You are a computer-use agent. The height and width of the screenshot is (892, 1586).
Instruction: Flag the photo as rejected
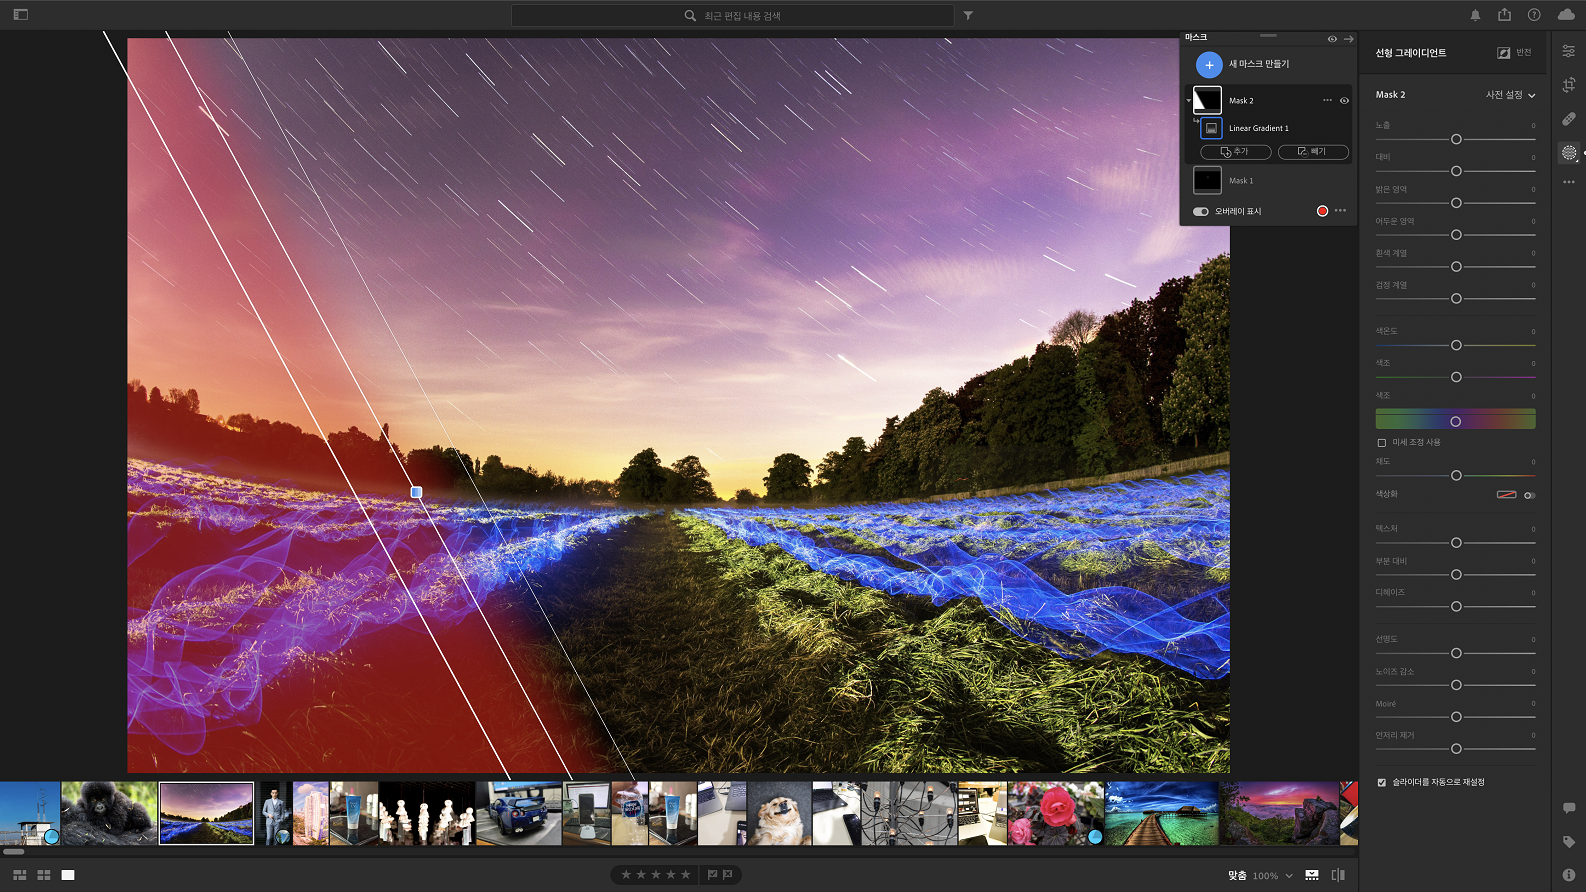(x=727, y=875)
